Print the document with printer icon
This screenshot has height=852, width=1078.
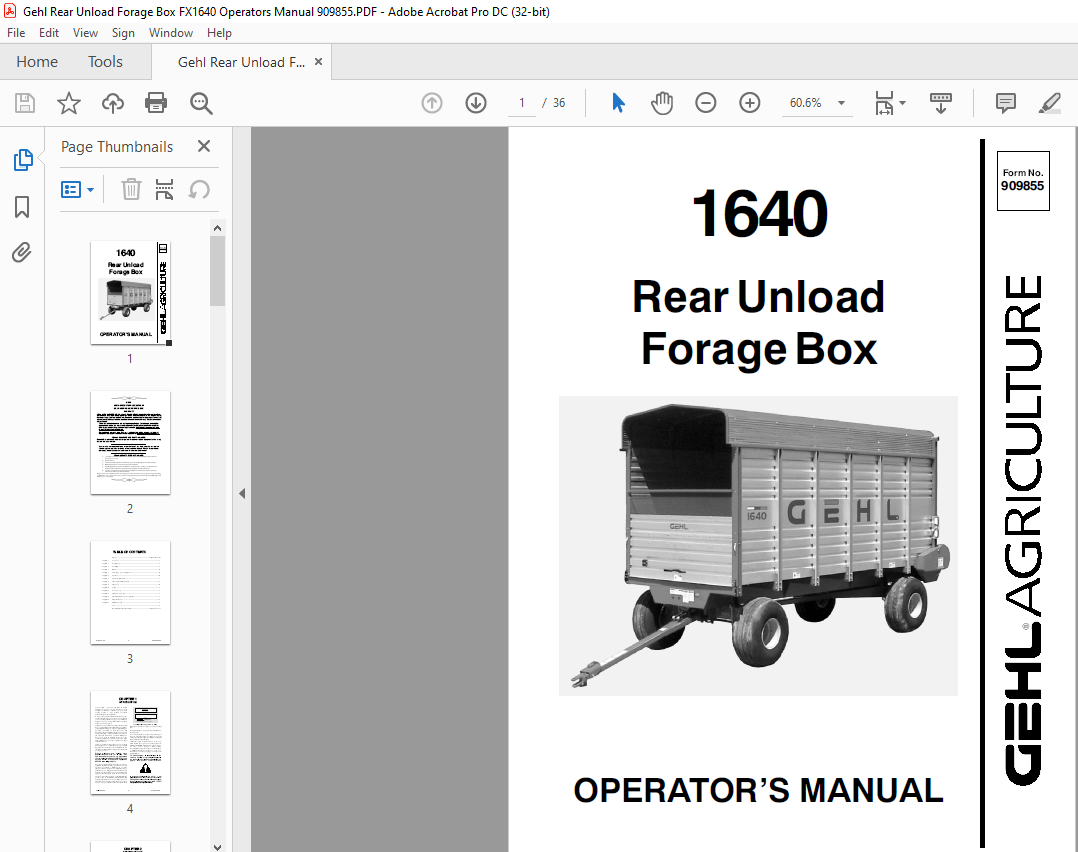156,103
